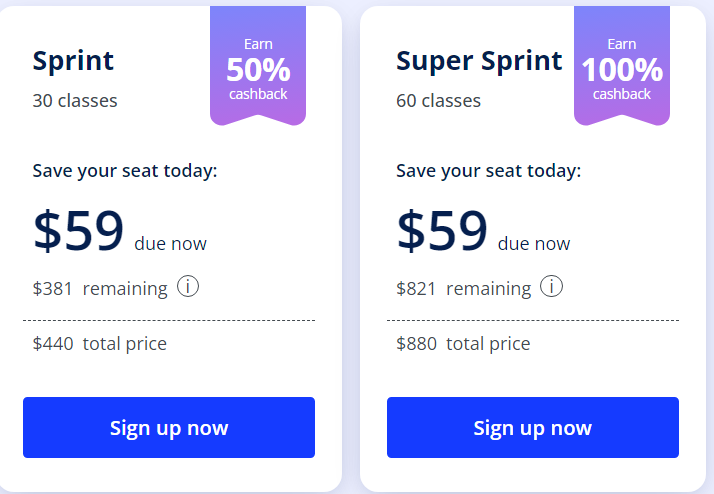The width and height of the screenshot is (714, 494).
Task: Click the $440 total price text
Action: [x=99, y=344]
